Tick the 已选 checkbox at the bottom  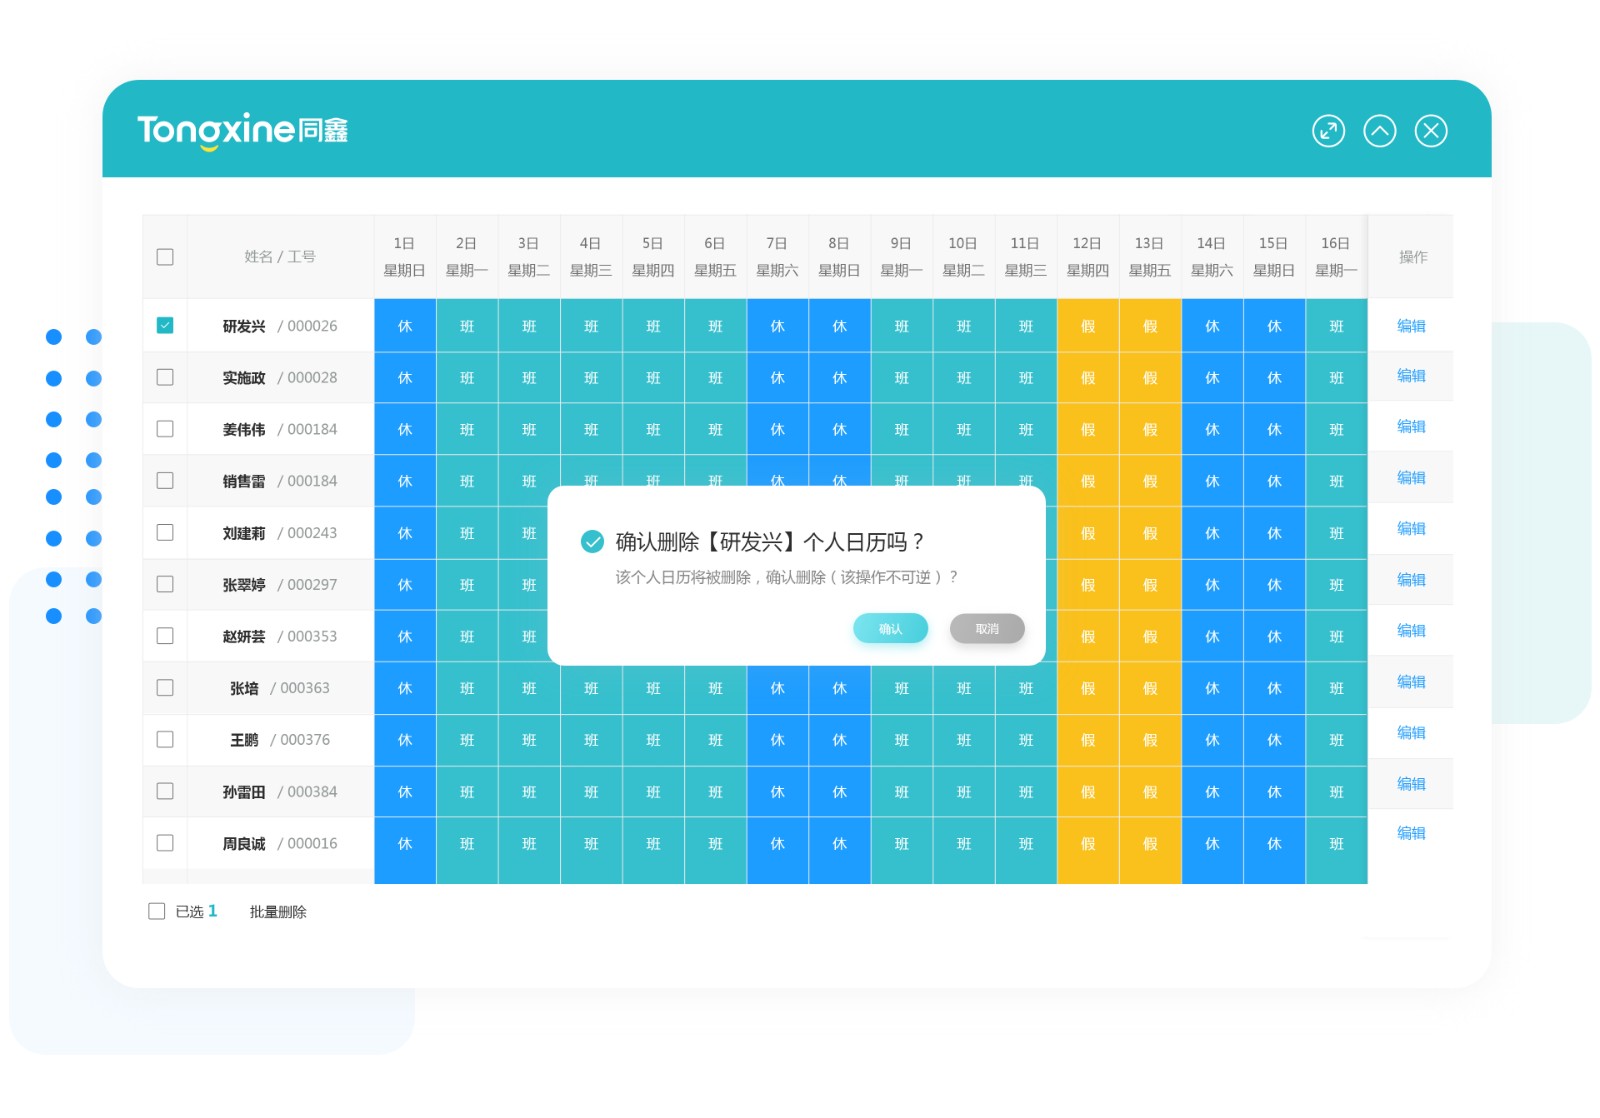(x=156, y=911)
